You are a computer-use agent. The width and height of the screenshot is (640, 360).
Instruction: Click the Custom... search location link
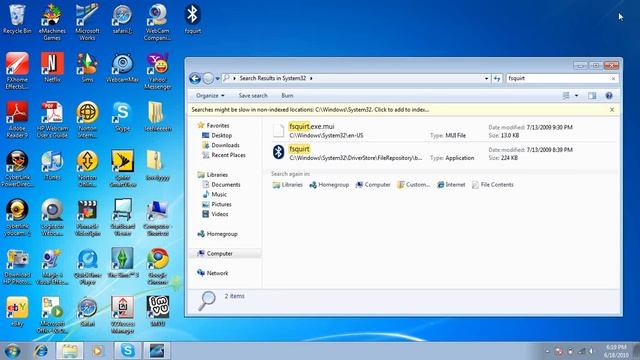(x=413, y=185)
